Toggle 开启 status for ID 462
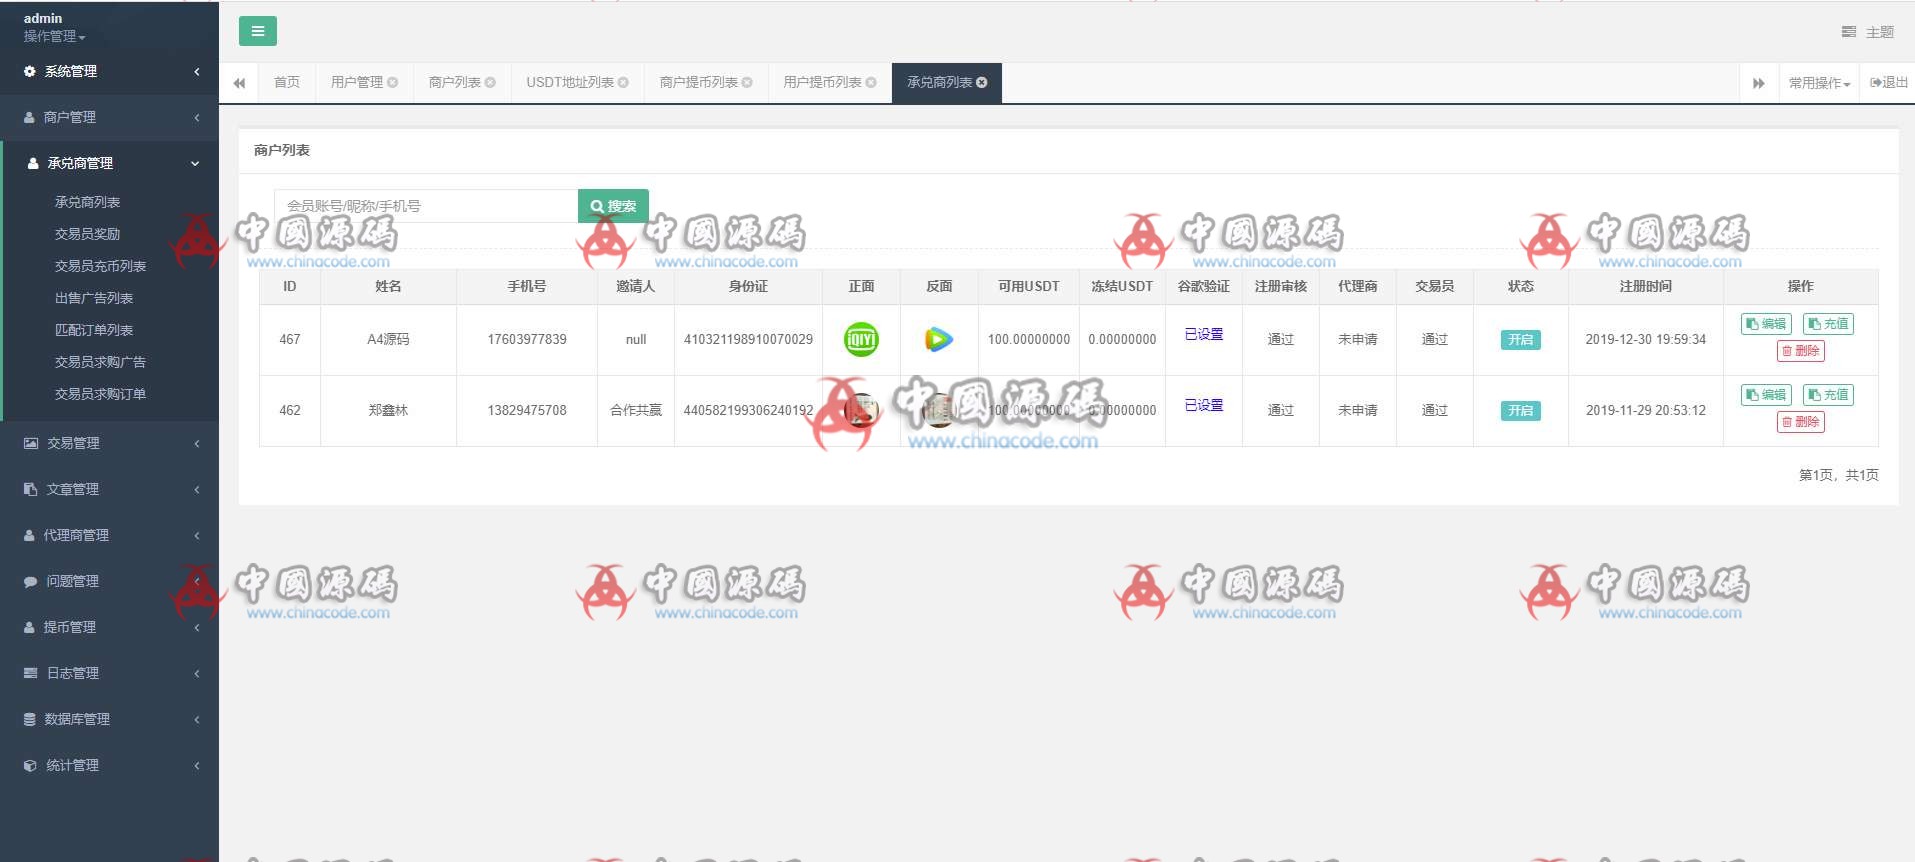 1520,411
